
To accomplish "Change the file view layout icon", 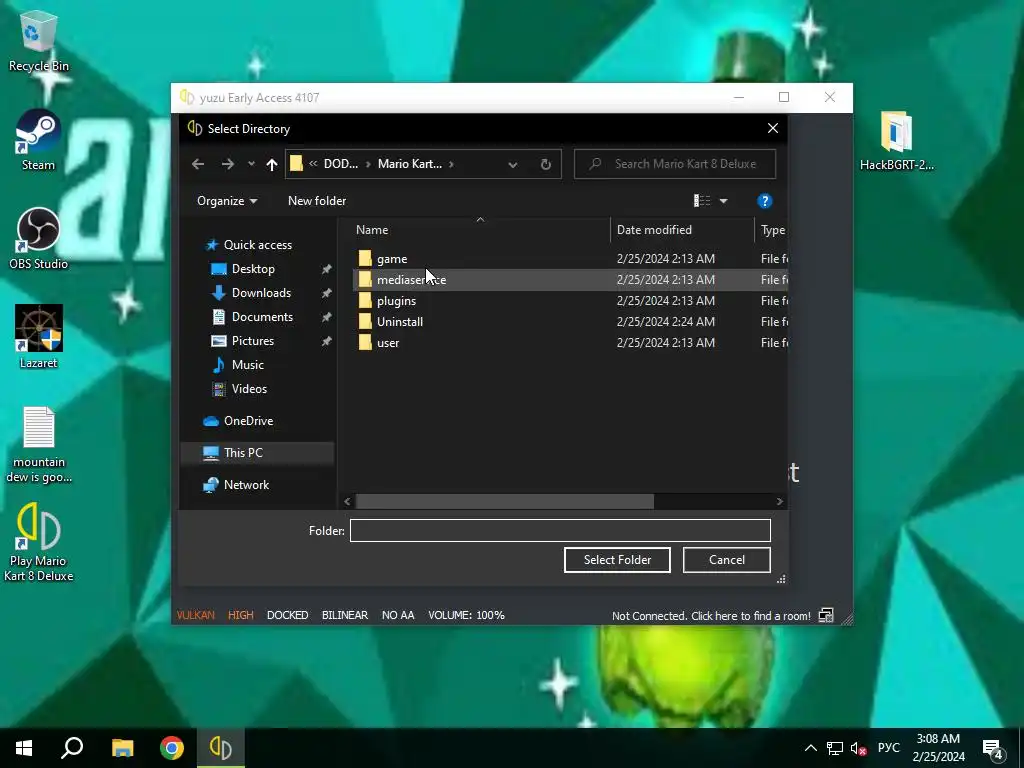I will click(x=702, y=201).
